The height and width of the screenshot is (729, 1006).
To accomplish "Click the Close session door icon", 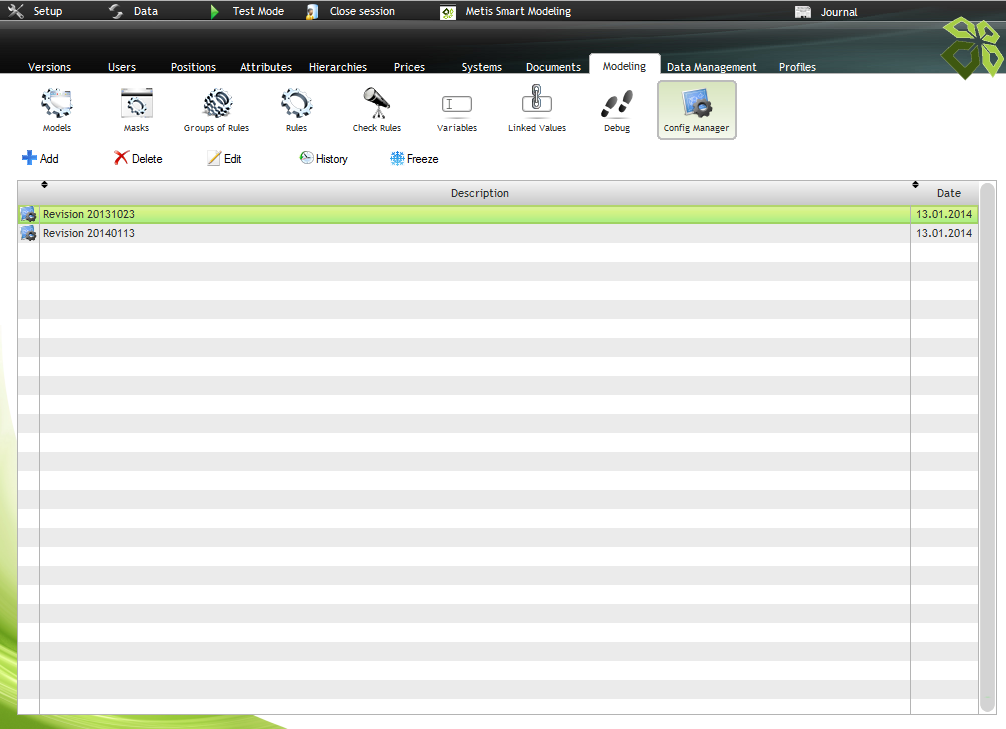I will 312,12.
